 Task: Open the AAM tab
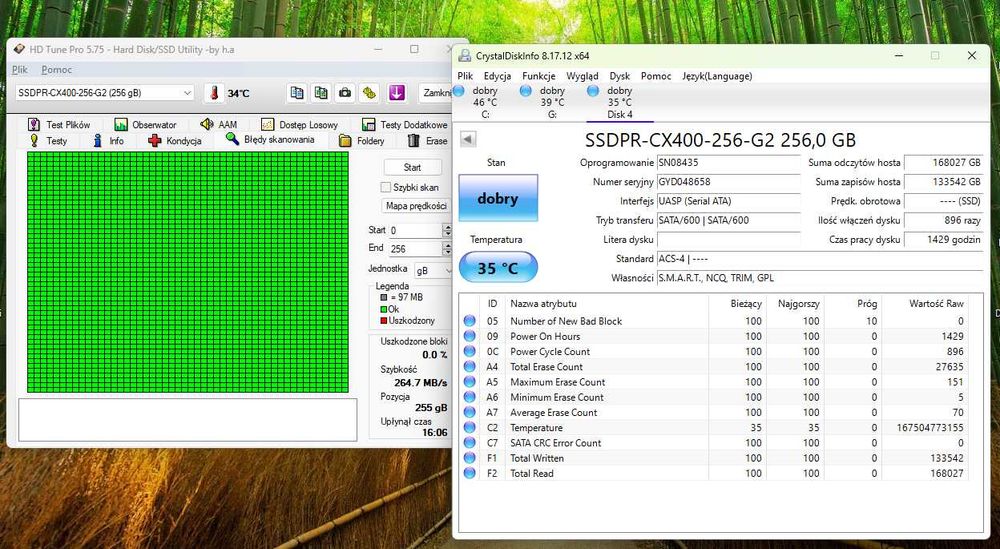point(219,124)
